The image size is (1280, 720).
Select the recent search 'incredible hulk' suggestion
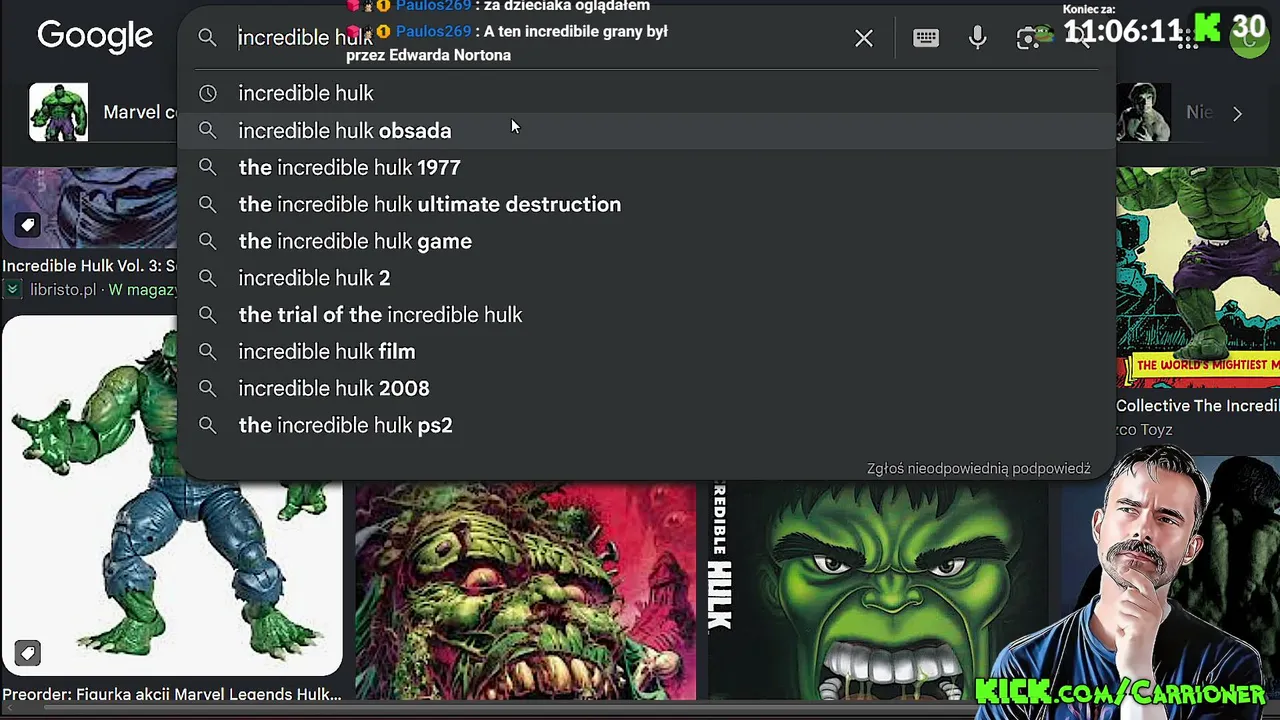(646, 93)
